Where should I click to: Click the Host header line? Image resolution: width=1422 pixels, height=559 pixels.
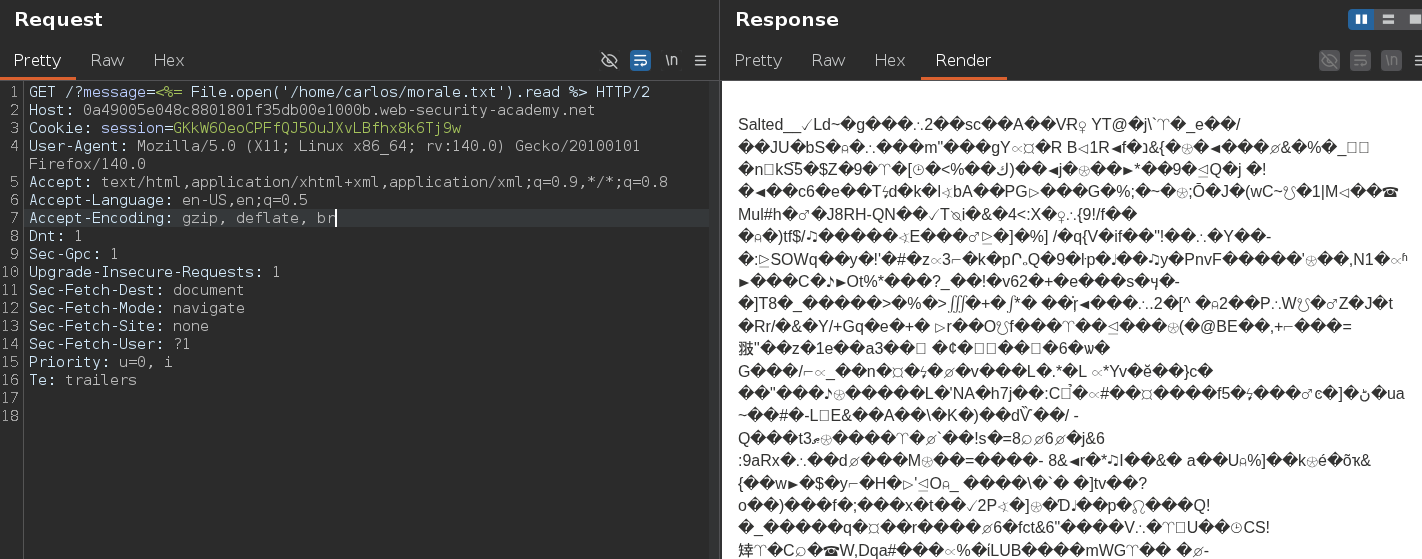[312, 110]
